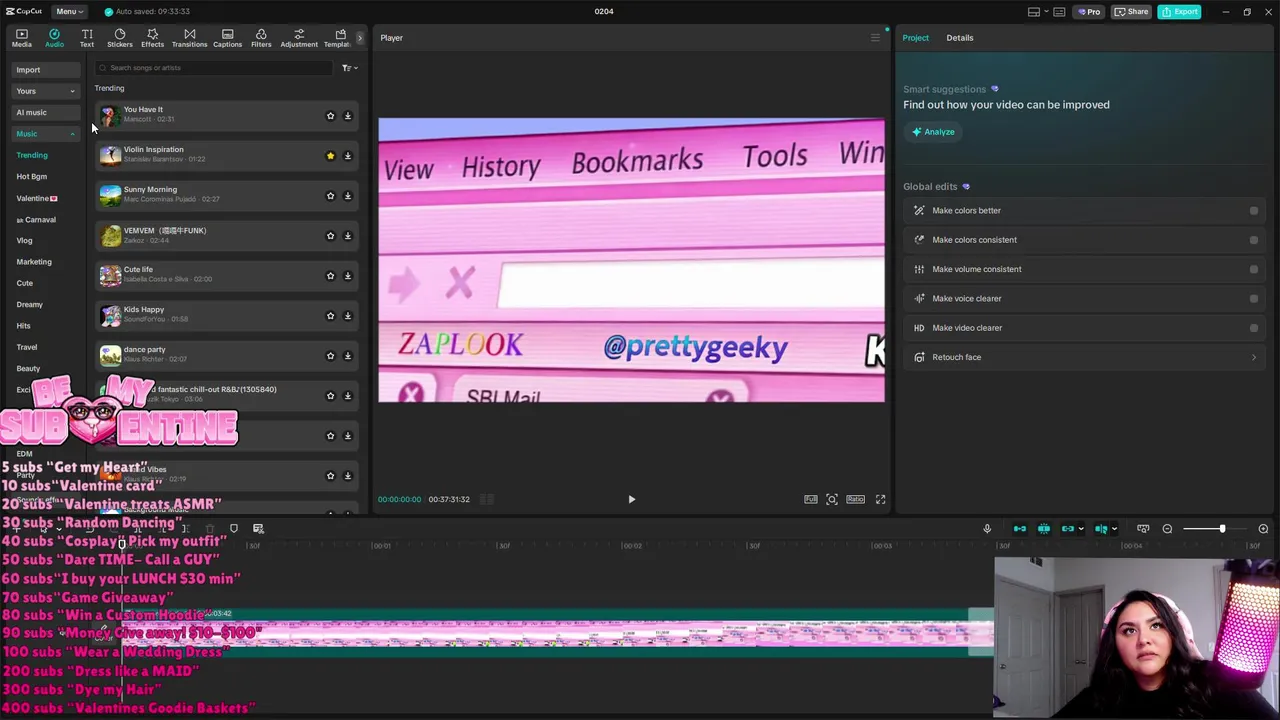This screenshot has height=720, width=1280.
Task: Toggle Make colors consistent
Action: click(1253, 240)
